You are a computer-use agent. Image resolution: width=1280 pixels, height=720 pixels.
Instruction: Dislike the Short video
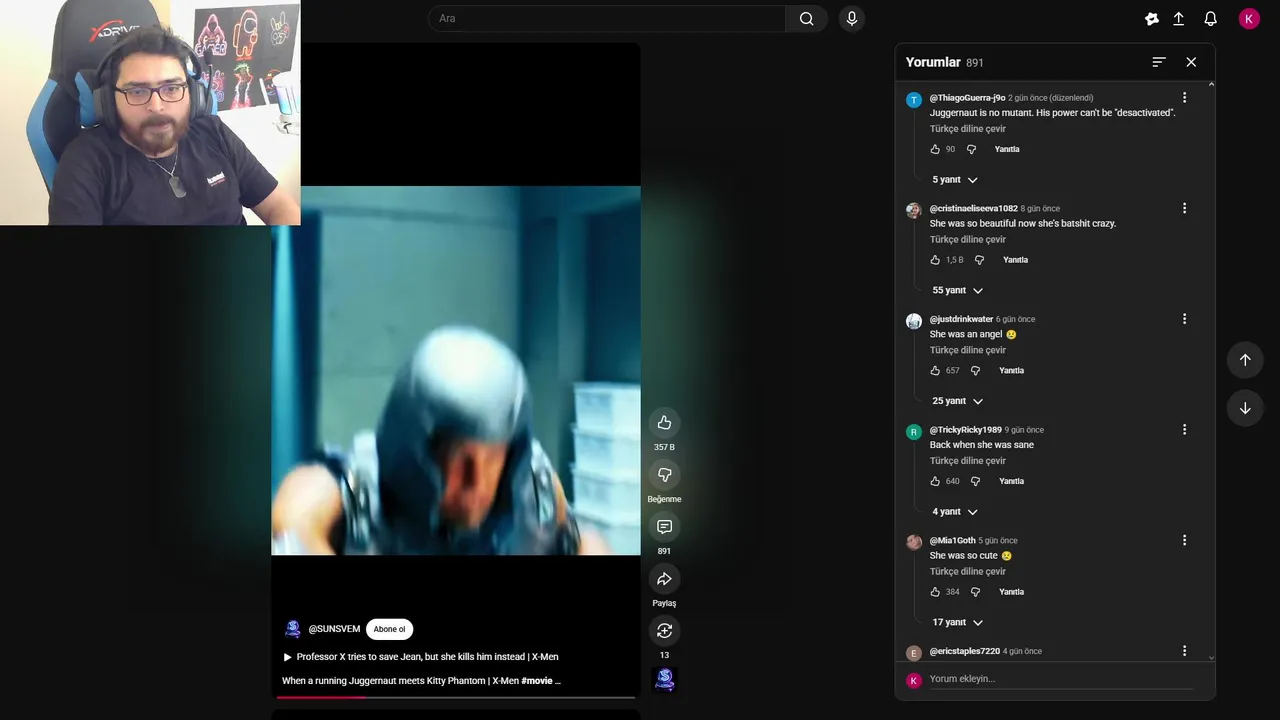click(x=664, y=474)
